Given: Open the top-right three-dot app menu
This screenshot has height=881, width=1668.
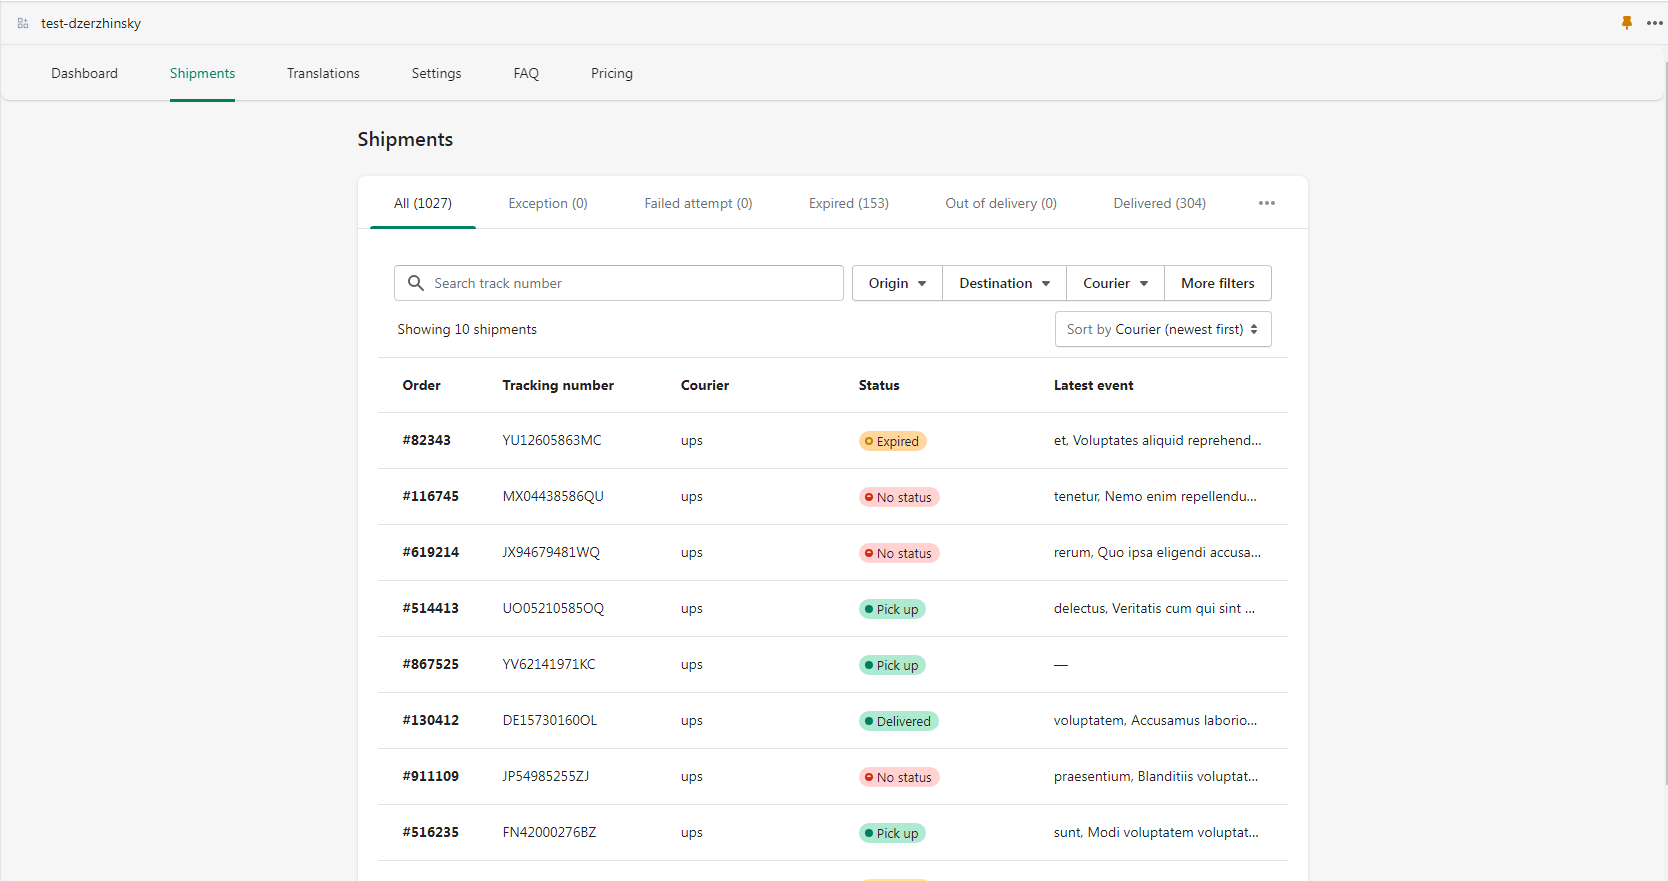Looking at the screenshot, I should pyautogui.click(x=1655, y=23).
